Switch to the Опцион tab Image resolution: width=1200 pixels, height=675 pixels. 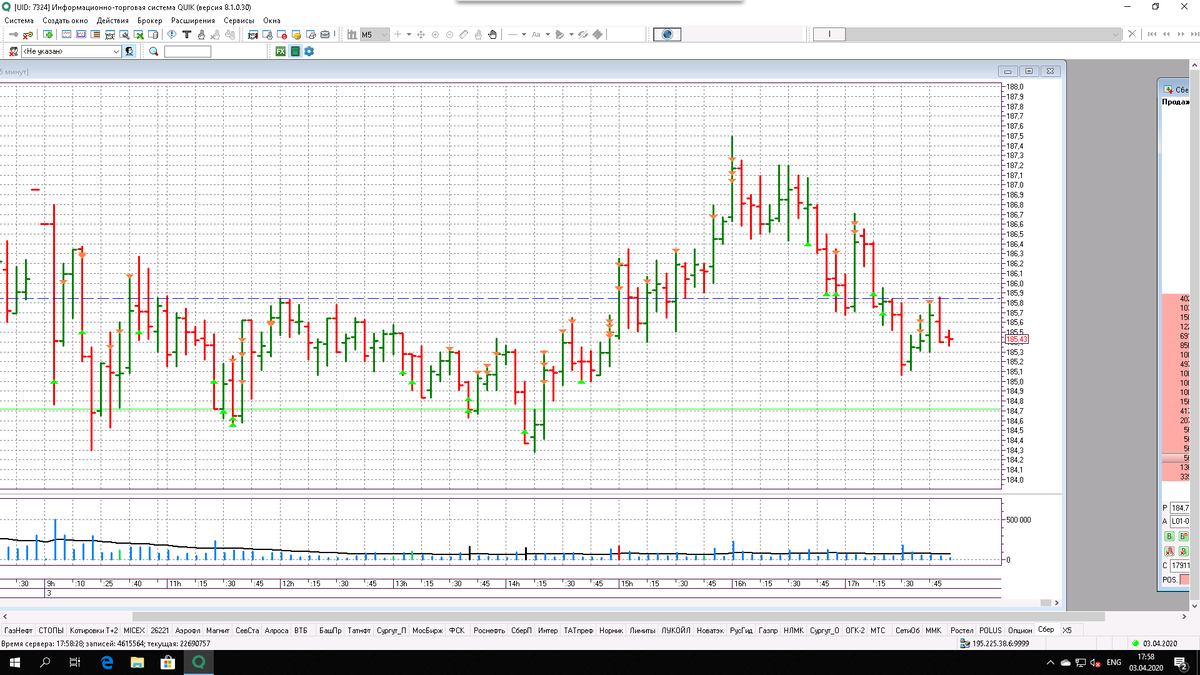pyautogui.click(x=1020, y=631)
